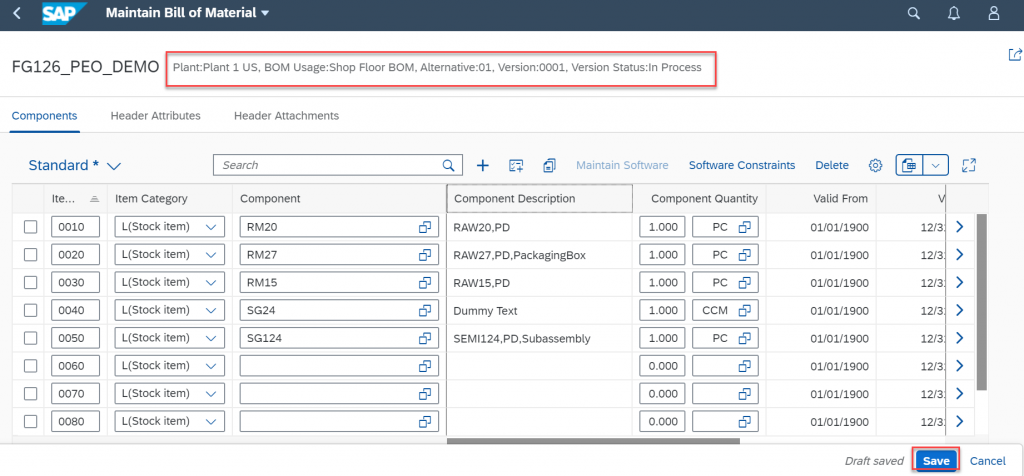Select the checkbox for item 0010

click(x=30, y=227)
